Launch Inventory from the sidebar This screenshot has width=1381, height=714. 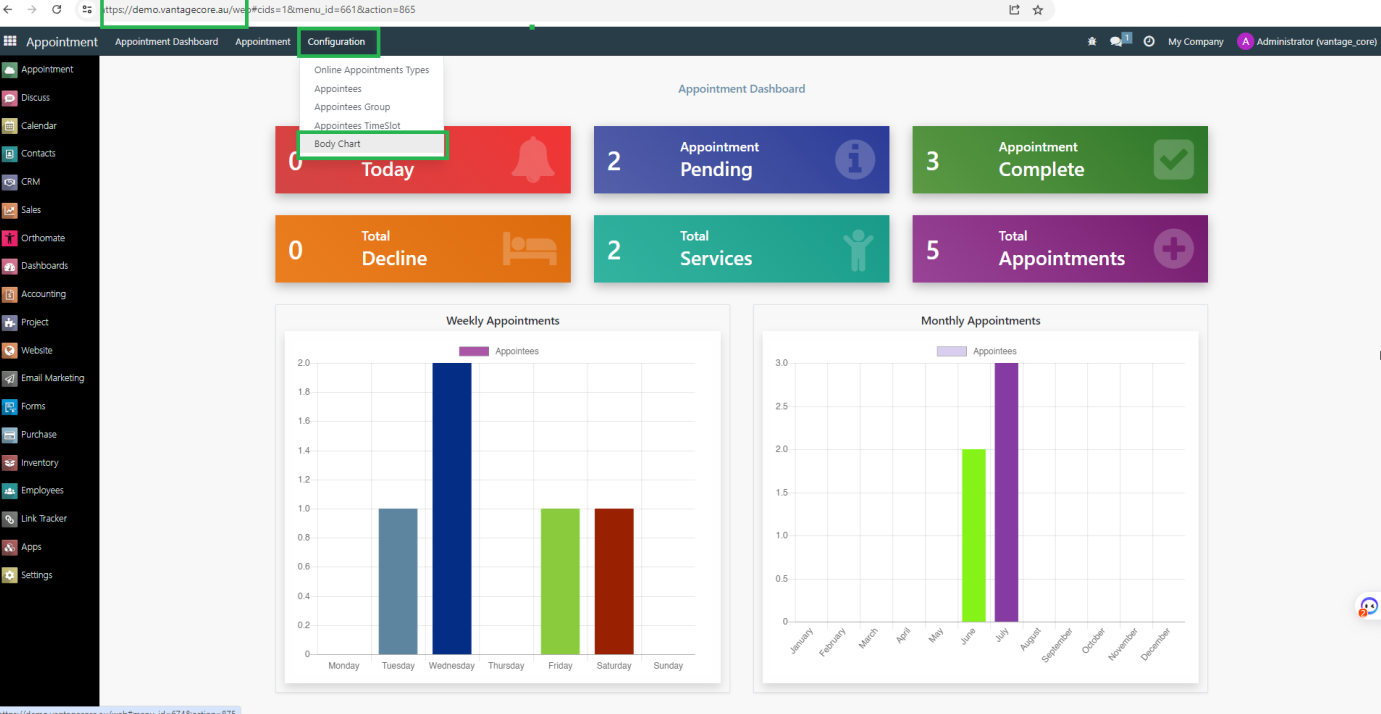(x=39, y=463)
